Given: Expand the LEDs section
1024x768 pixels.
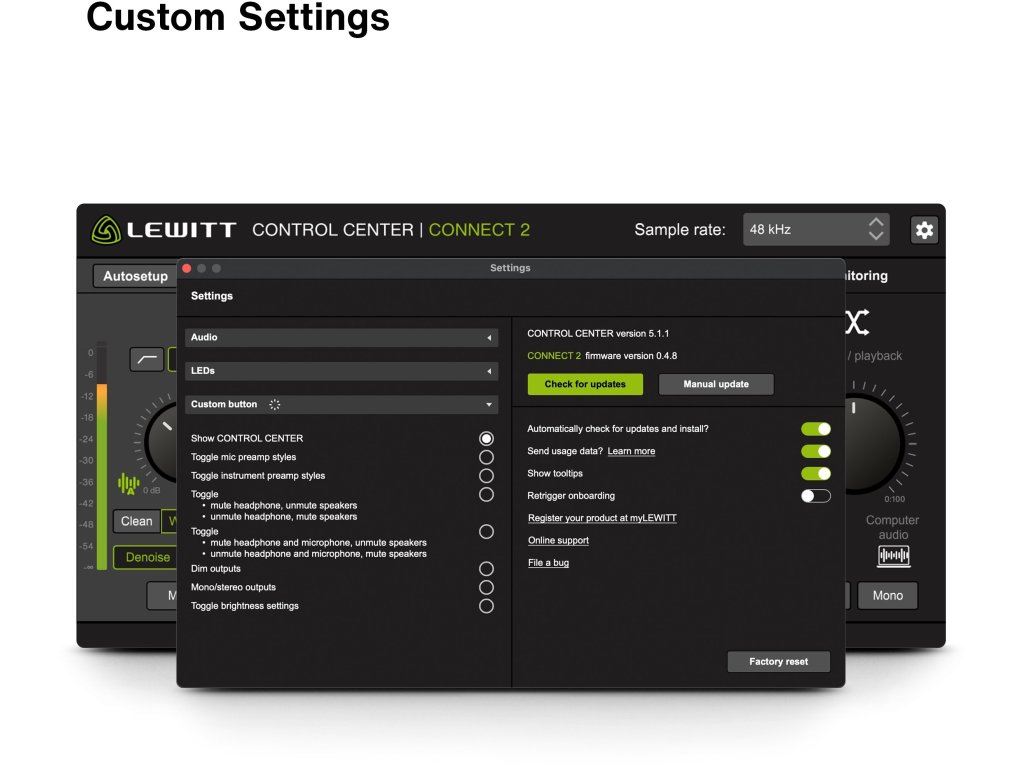Looking at the screenshot, I should point(342,371).
